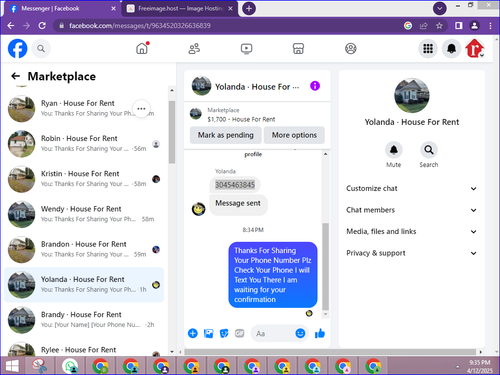Open Brandon - House For Rent conversation

click(x=84, y=250)
